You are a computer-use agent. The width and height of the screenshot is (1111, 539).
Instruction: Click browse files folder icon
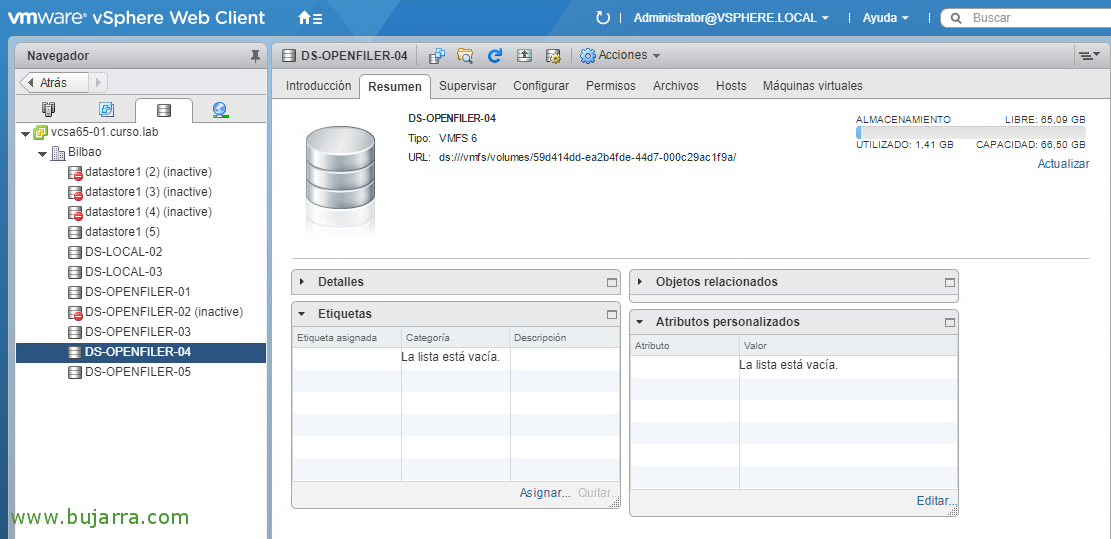click(466, 55)
